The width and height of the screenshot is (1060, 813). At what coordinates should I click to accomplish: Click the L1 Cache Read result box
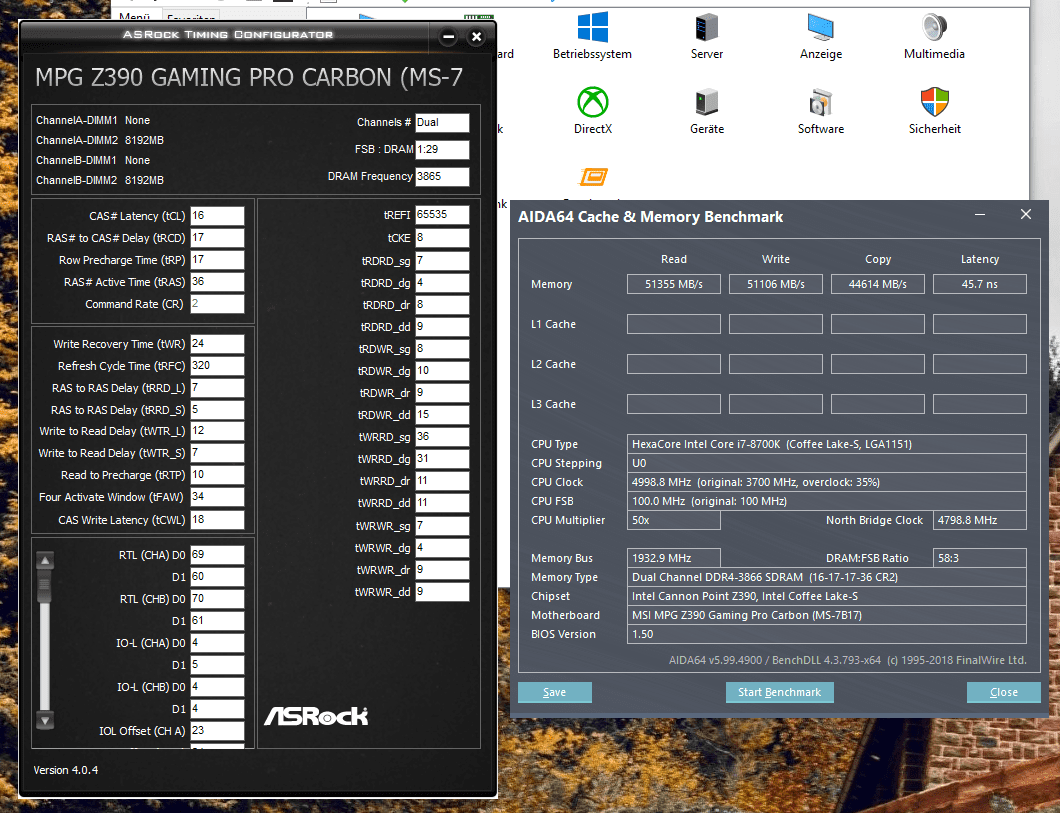click(673, 324)
